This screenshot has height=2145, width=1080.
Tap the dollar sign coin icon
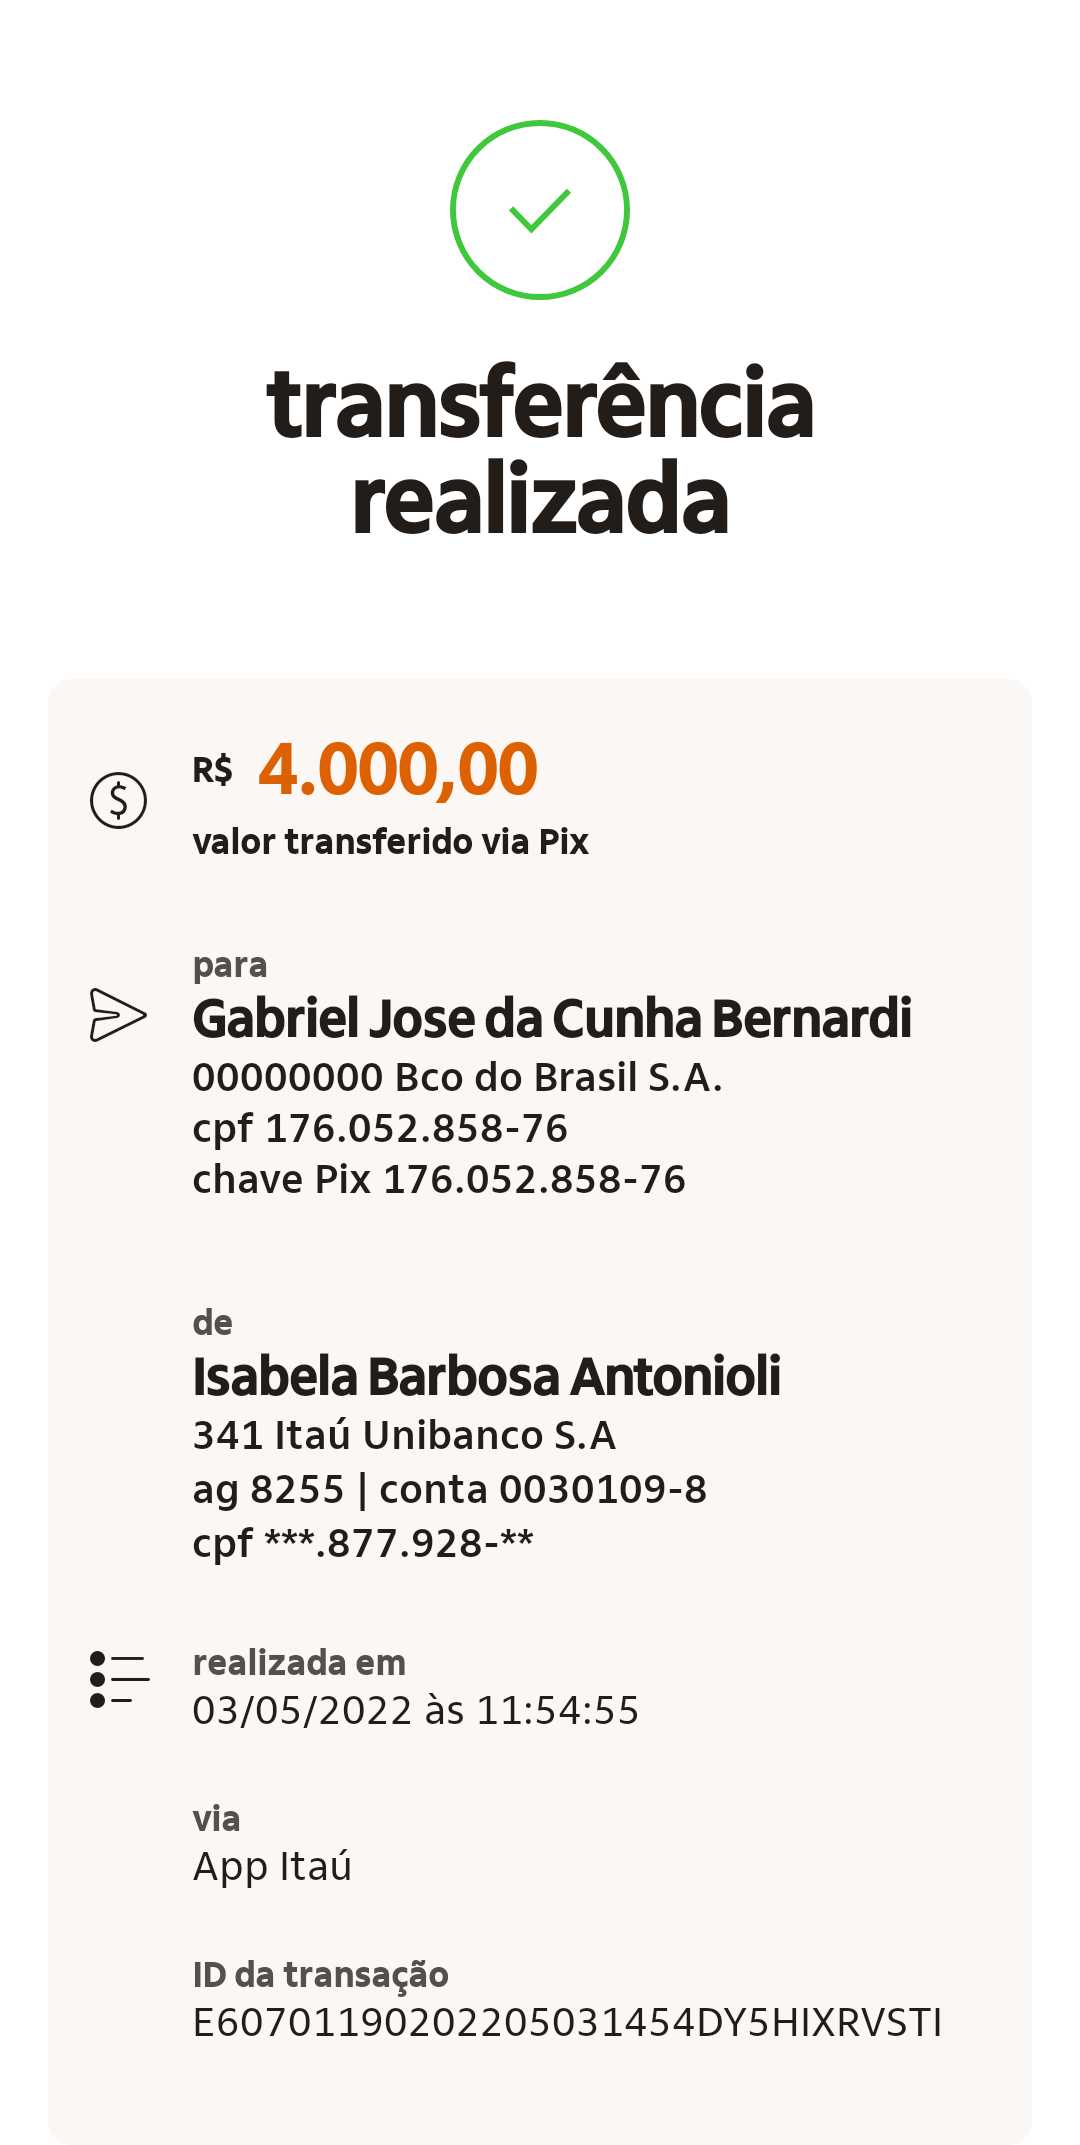118,801
